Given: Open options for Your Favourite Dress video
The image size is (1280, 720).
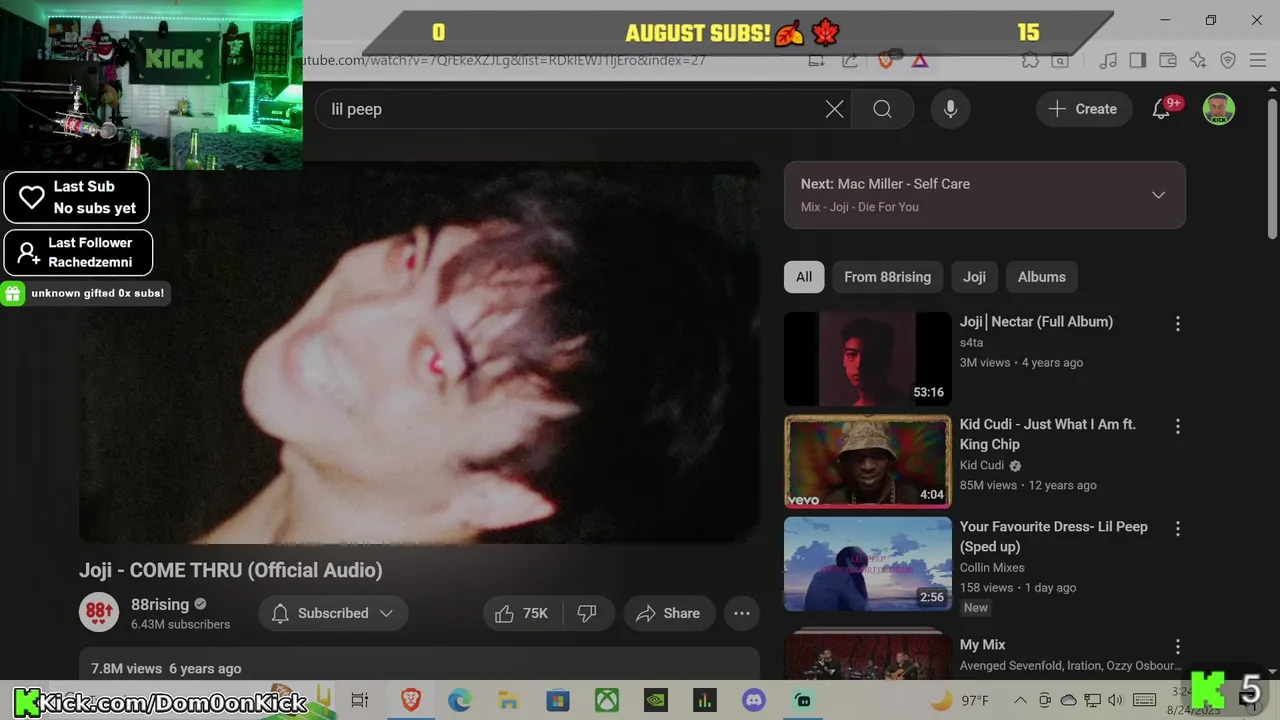Looking at the screenshot, I should (1177, 528).
